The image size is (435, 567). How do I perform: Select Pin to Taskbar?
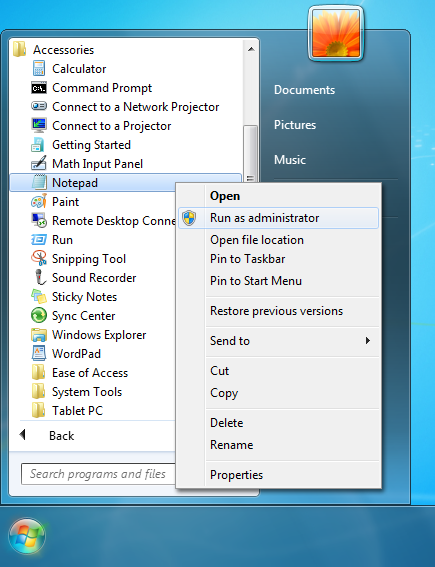tap(278, 259)
